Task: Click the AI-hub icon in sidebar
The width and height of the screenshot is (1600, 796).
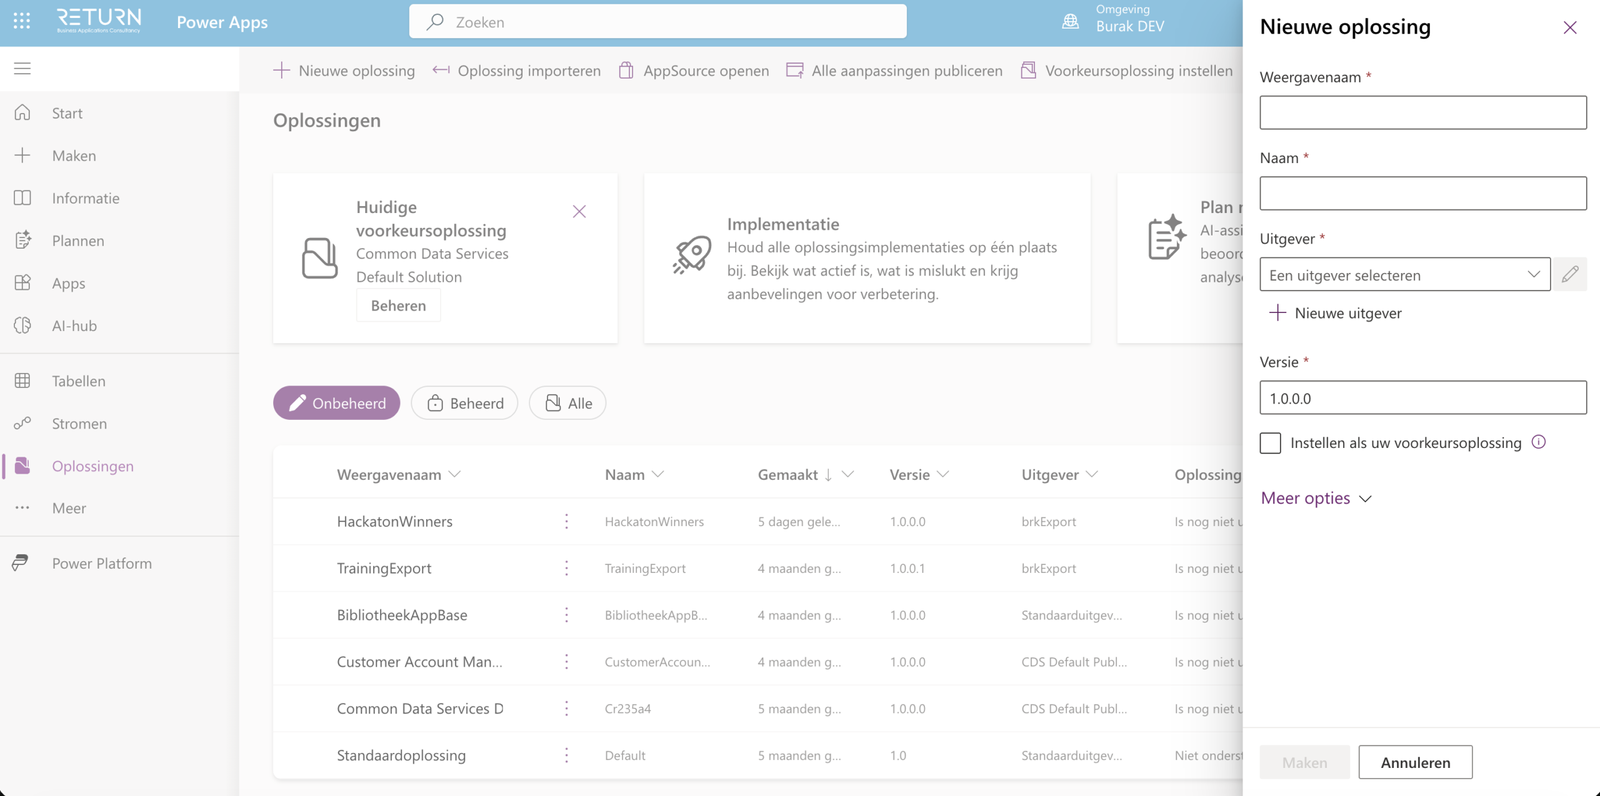Action: coord(22,325)
